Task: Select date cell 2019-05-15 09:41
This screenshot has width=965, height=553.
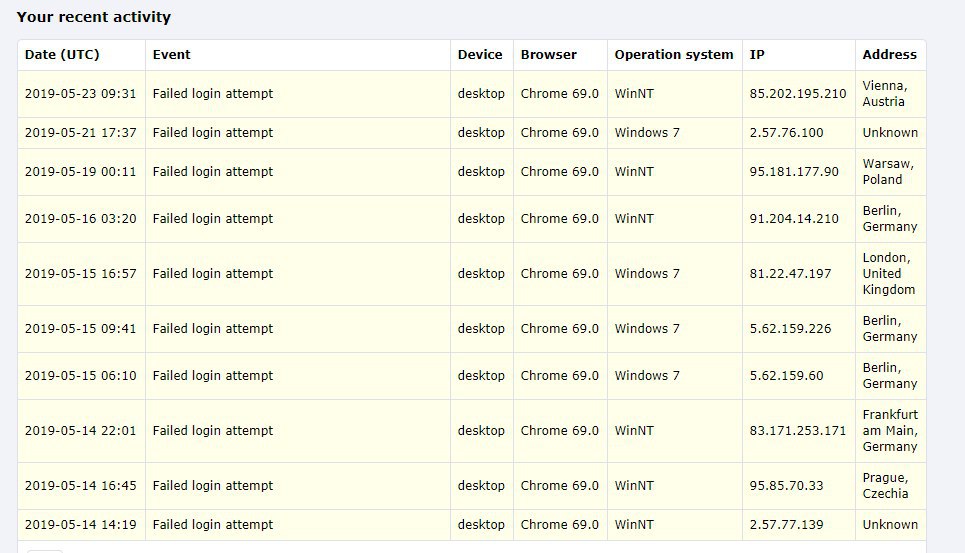Action: [x=81, y=329]
